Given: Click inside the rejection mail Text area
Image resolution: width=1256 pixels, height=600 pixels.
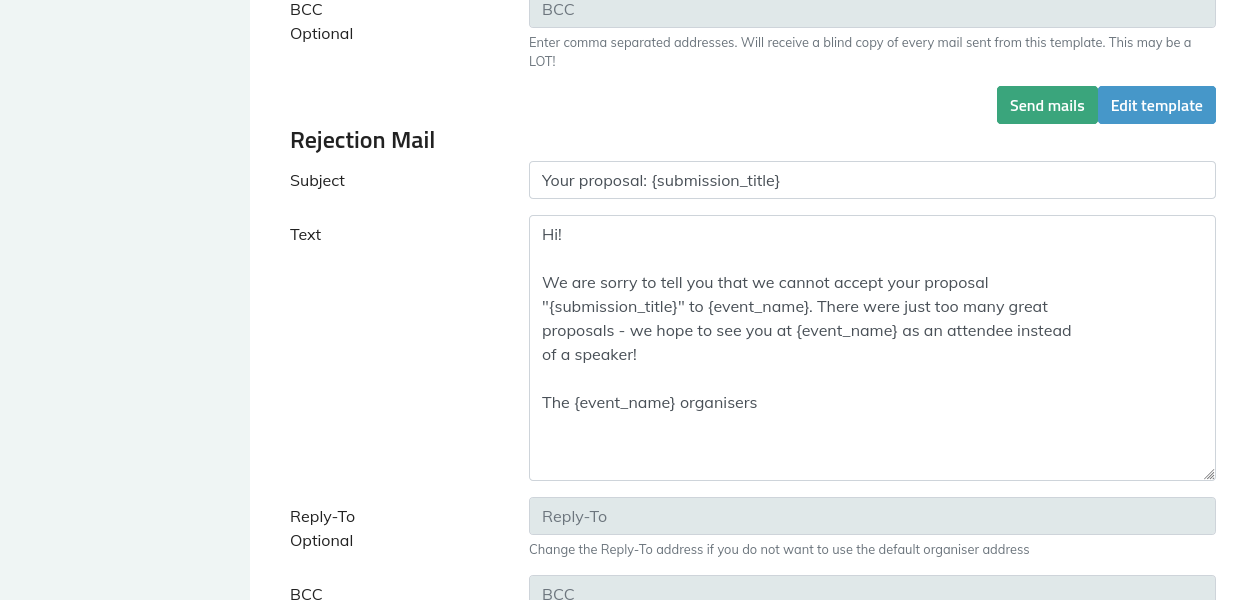Looking at the screenshot, I should (871, 440).
